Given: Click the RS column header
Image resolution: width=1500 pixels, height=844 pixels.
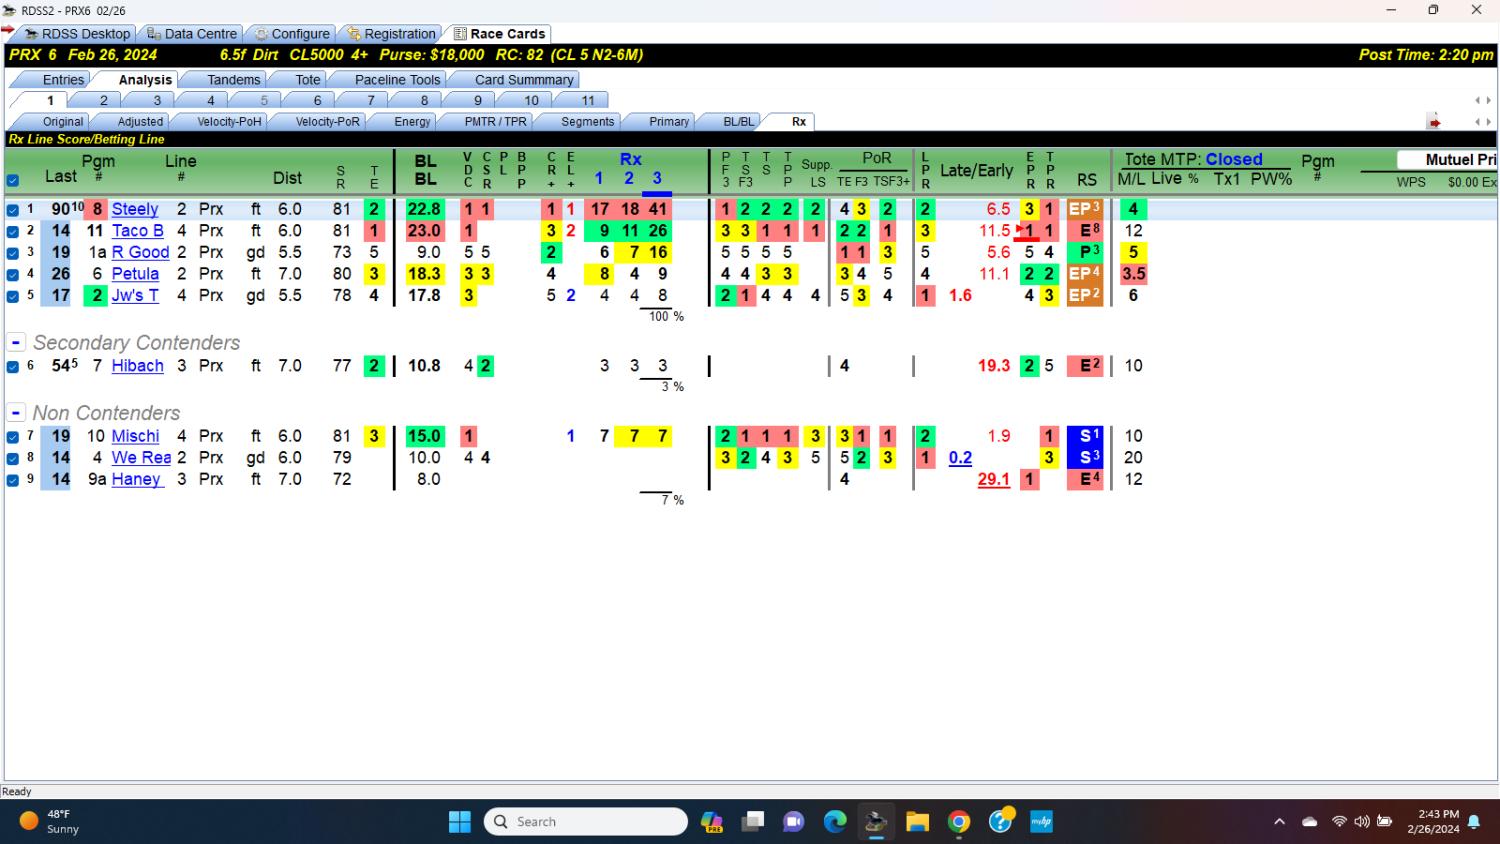Looking at the screenshot, I should [1087, 180].
